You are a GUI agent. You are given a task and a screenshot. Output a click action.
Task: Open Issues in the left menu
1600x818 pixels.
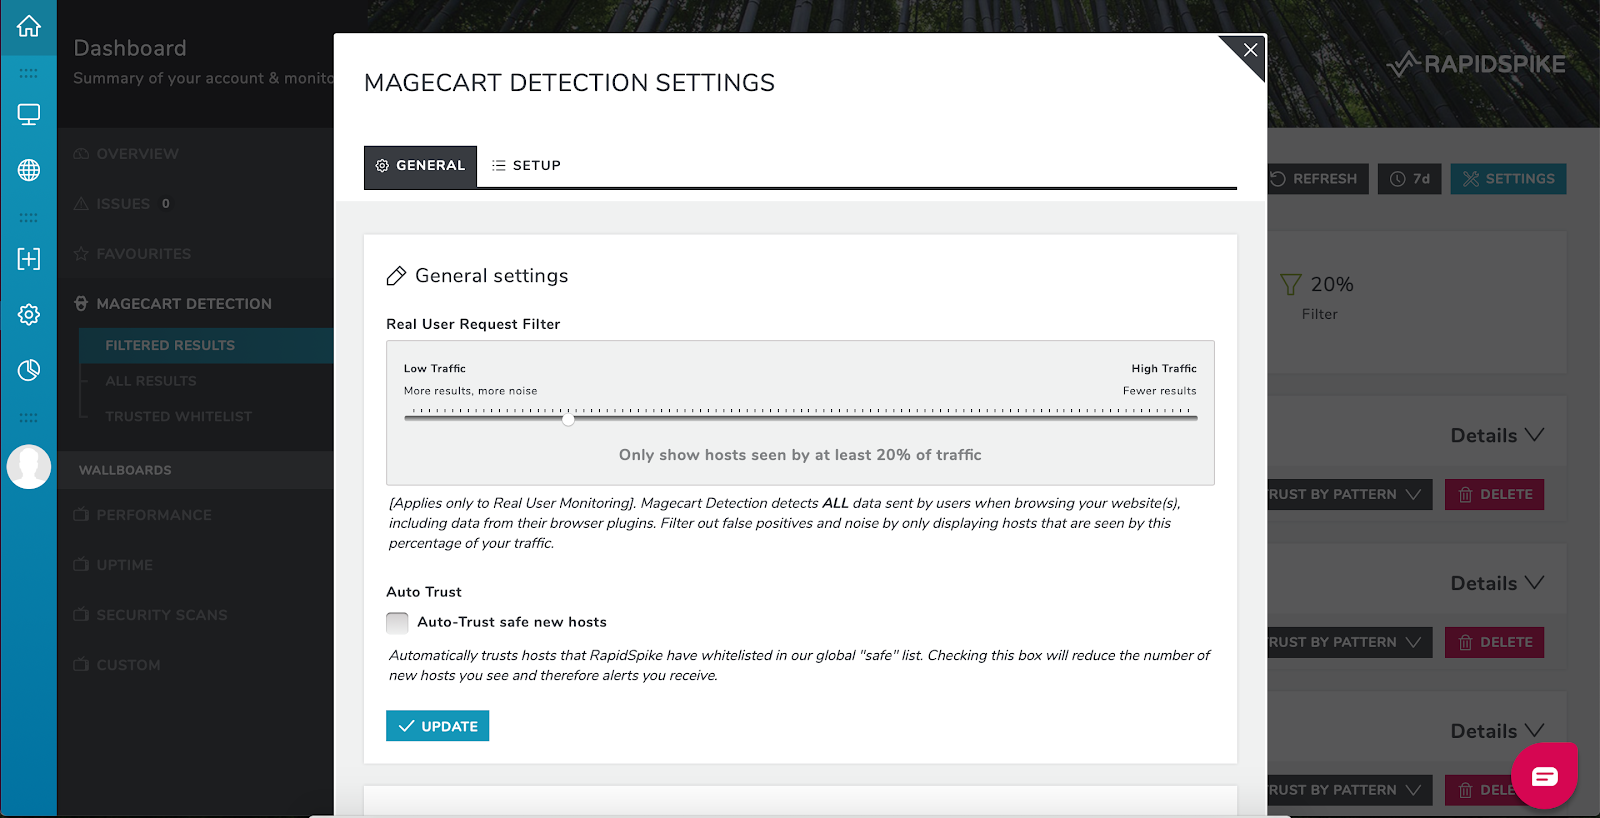[x=121, y=204]
